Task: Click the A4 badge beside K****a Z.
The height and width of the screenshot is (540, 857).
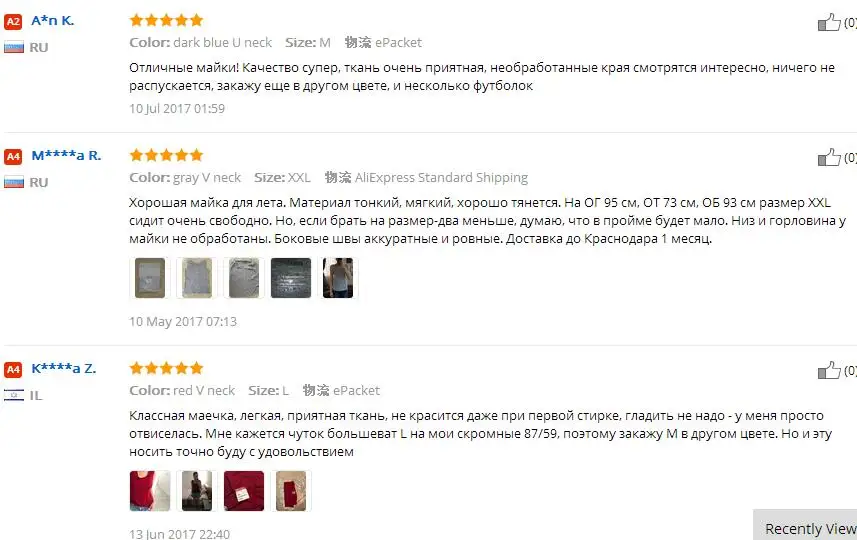Action: (x=13, y=370)
